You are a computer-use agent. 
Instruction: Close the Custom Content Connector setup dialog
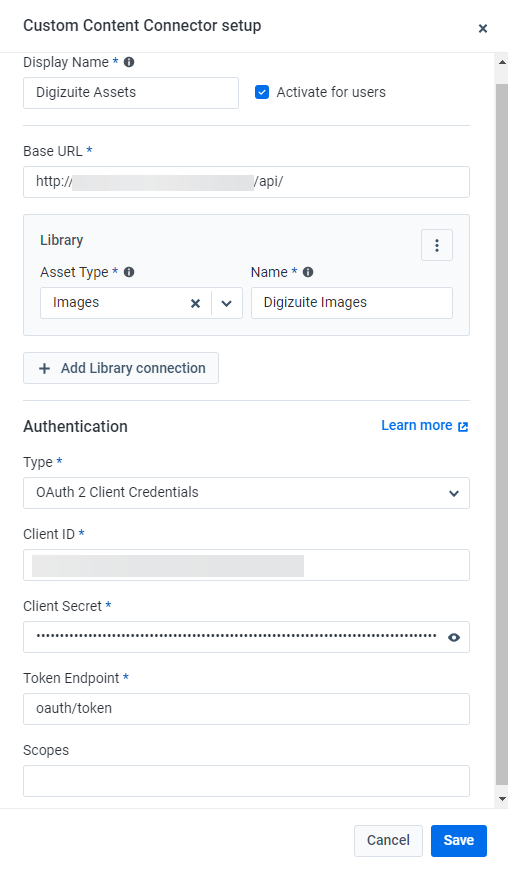point(483,28)
